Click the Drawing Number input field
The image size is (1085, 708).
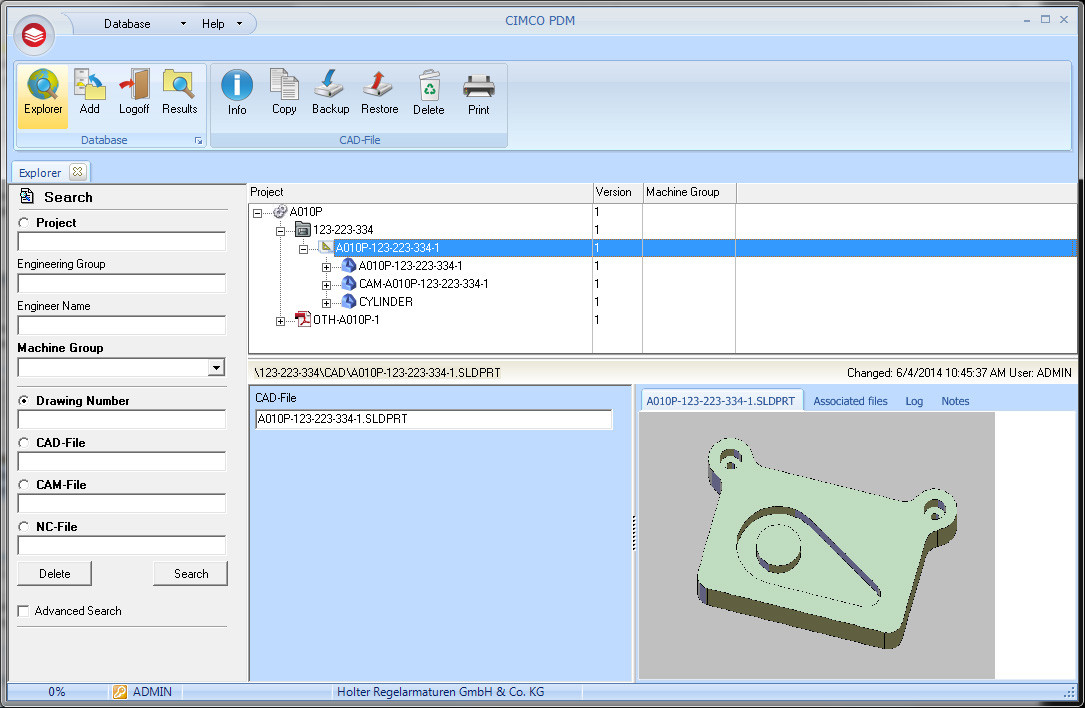[122, 419]
